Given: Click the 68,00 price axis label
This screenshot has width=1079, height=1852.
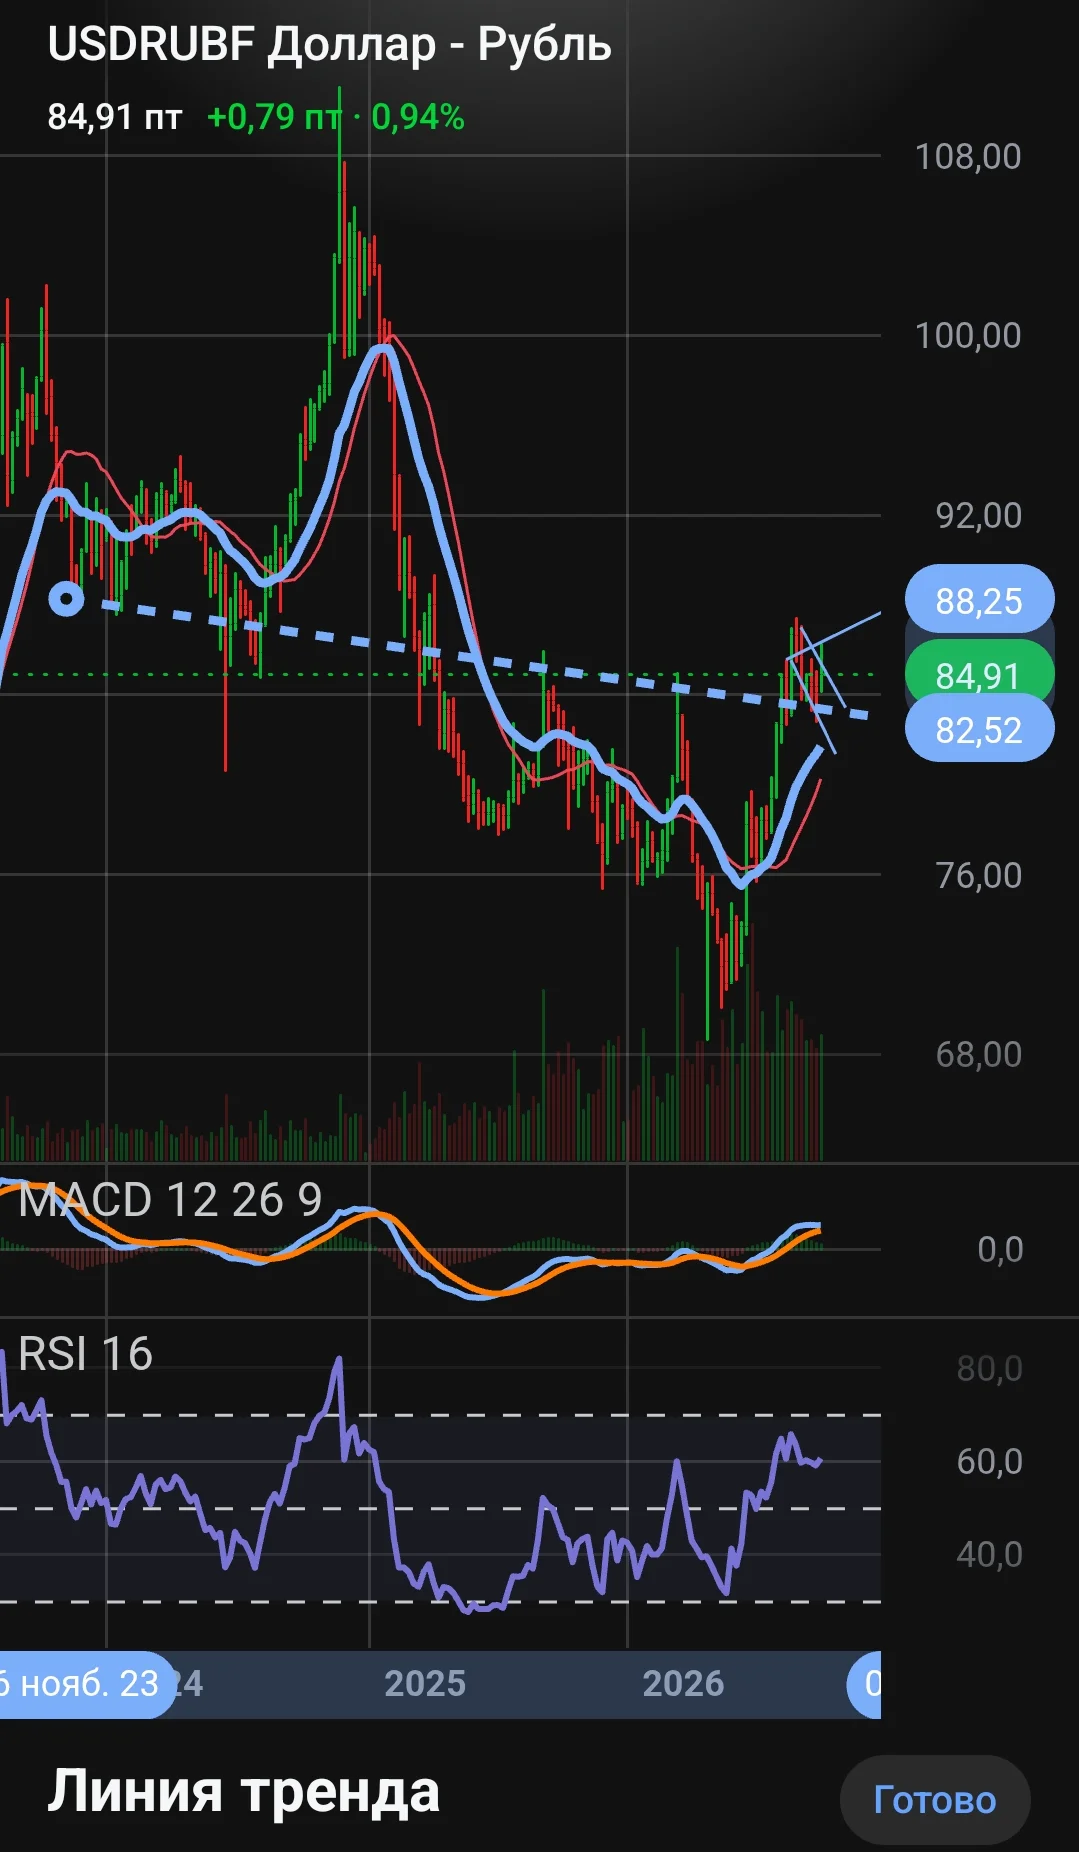Looking at the screenshot, I should point(978,1054).
